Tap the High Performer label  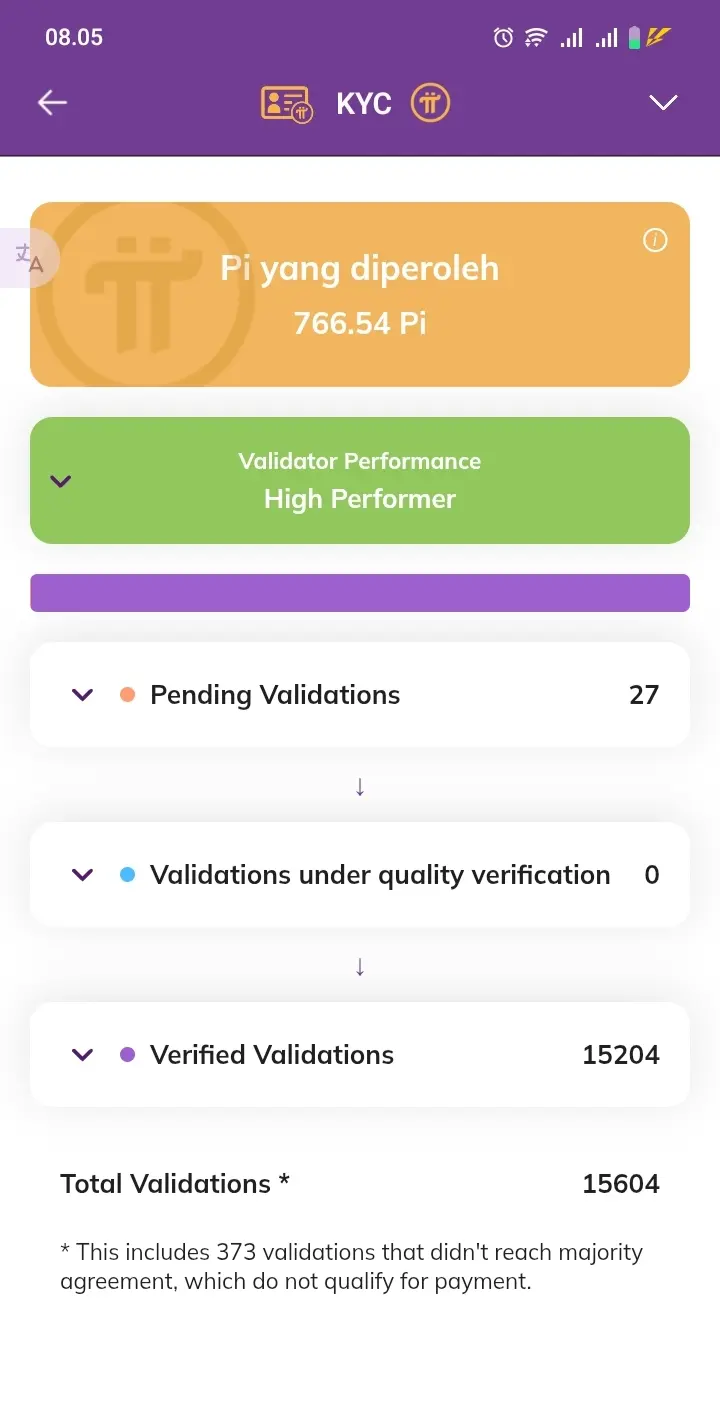click(360, 499)
